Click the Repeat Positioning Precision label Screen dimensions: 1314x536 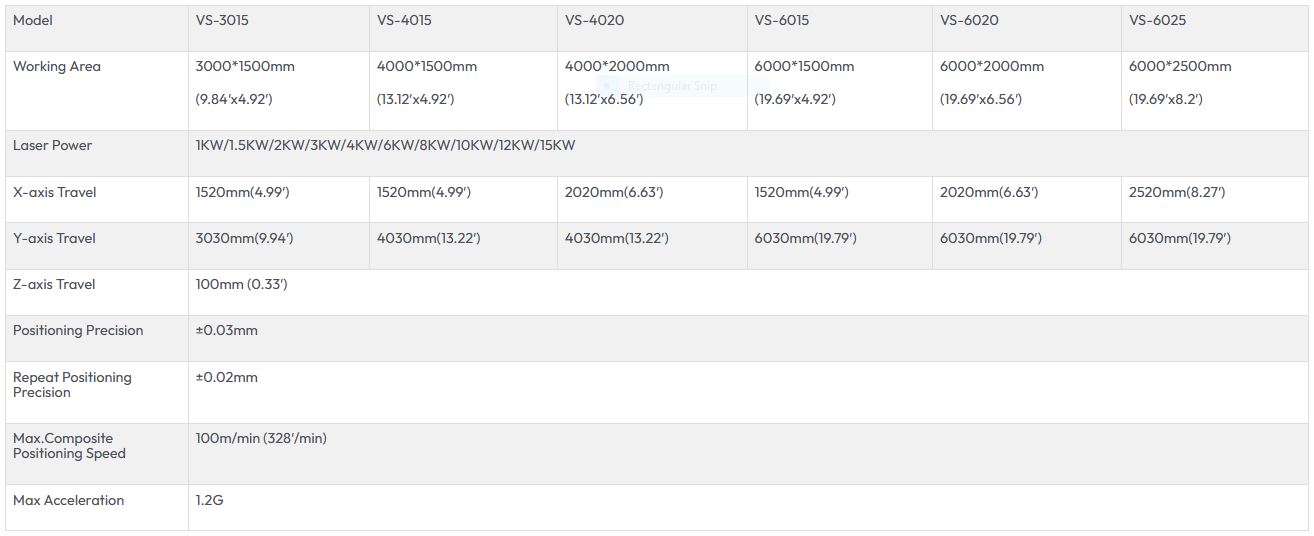(72, 385)
